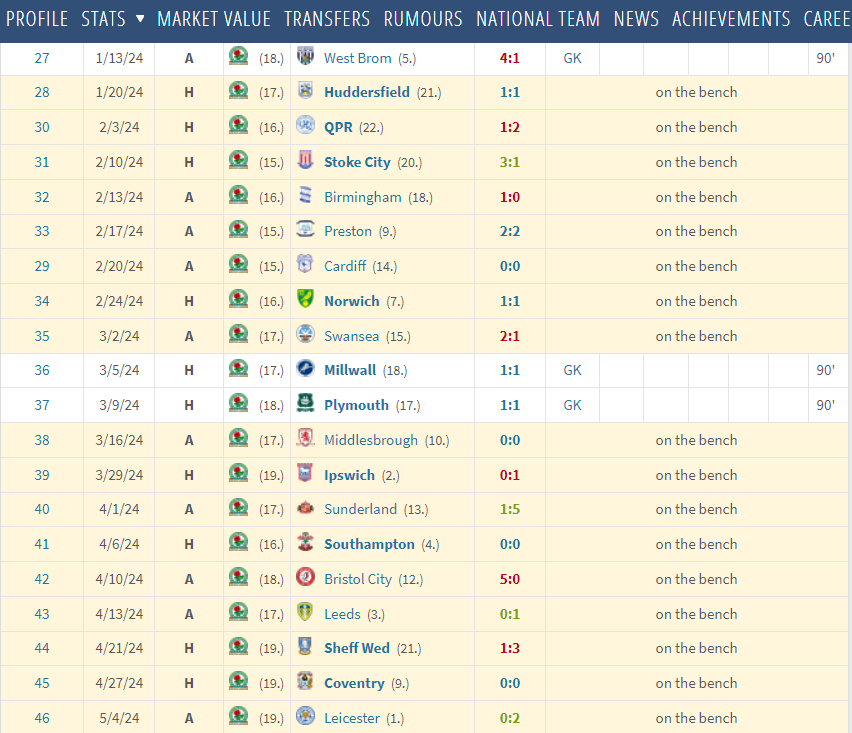Click Blackburn crest in the 2/24/24 row
The width and height of the screenshot is (852, 733).
point(239,299)
